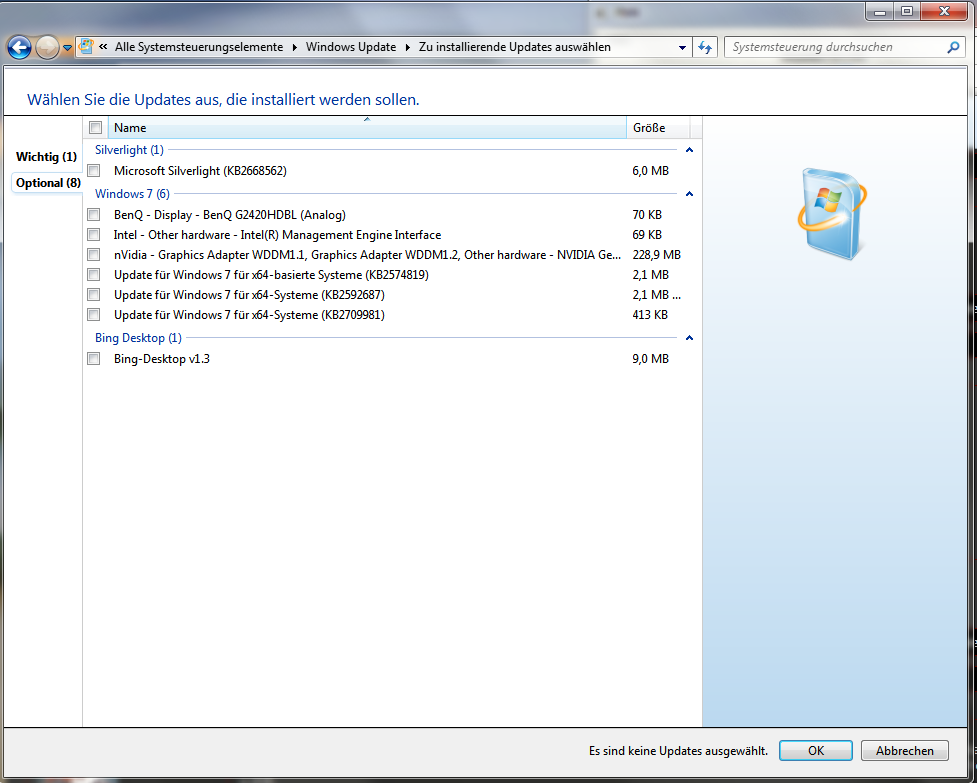Click the Control Panel icon in address bar

click(x=87, y=47)
